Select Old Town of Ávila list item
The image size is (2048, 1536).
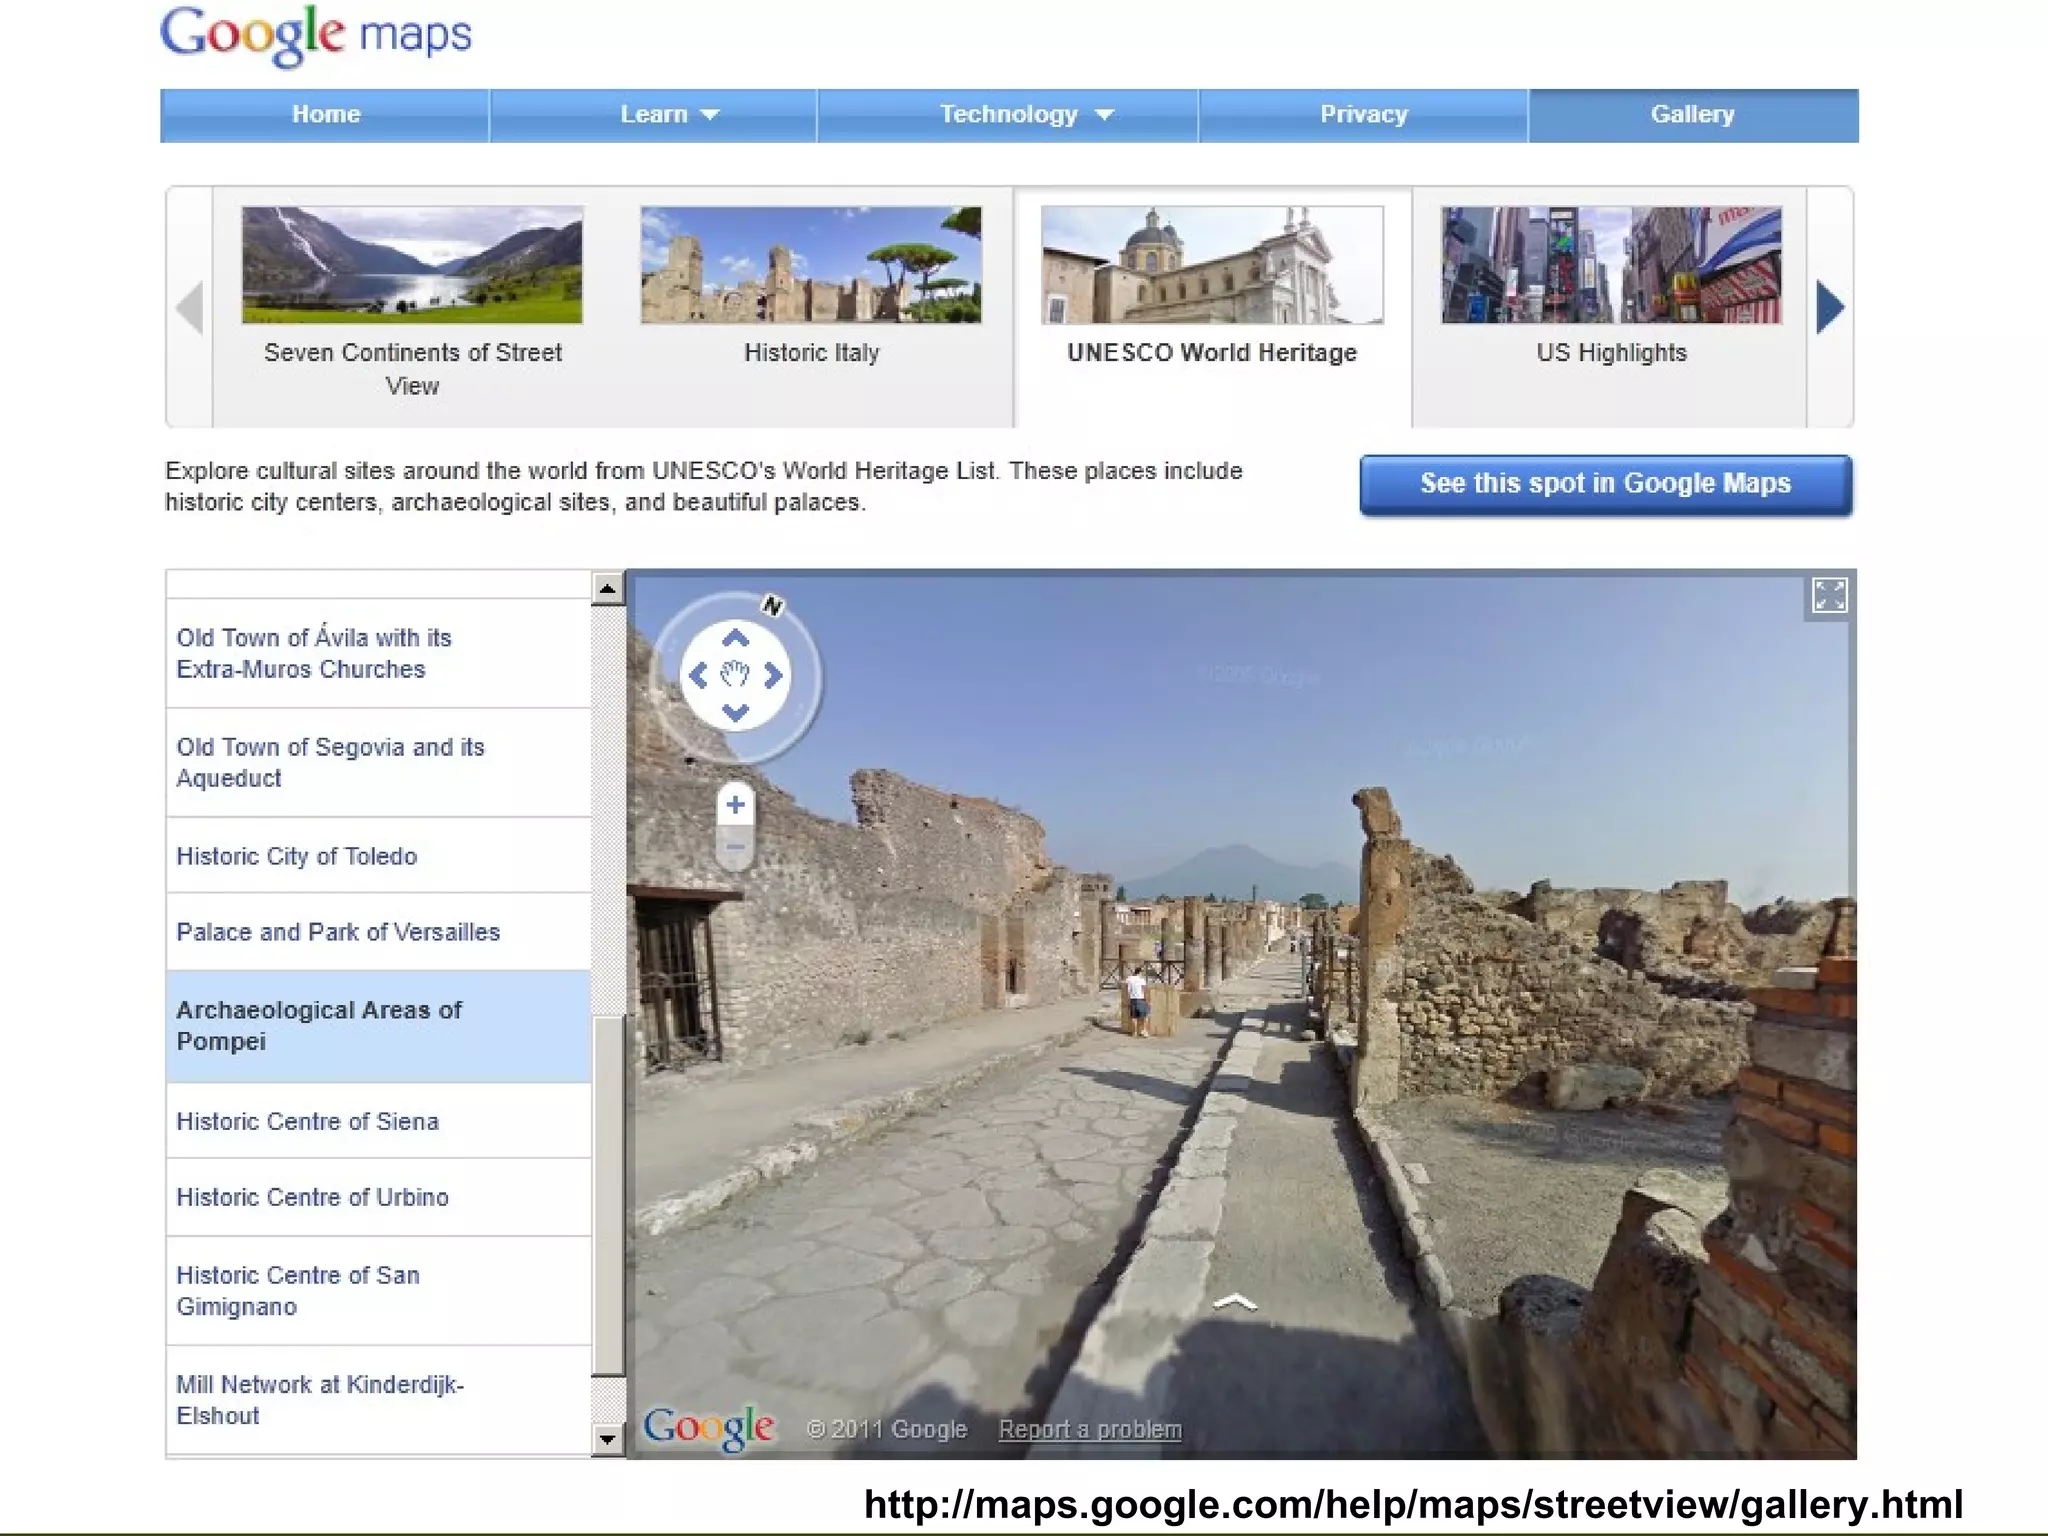point(378,654)
